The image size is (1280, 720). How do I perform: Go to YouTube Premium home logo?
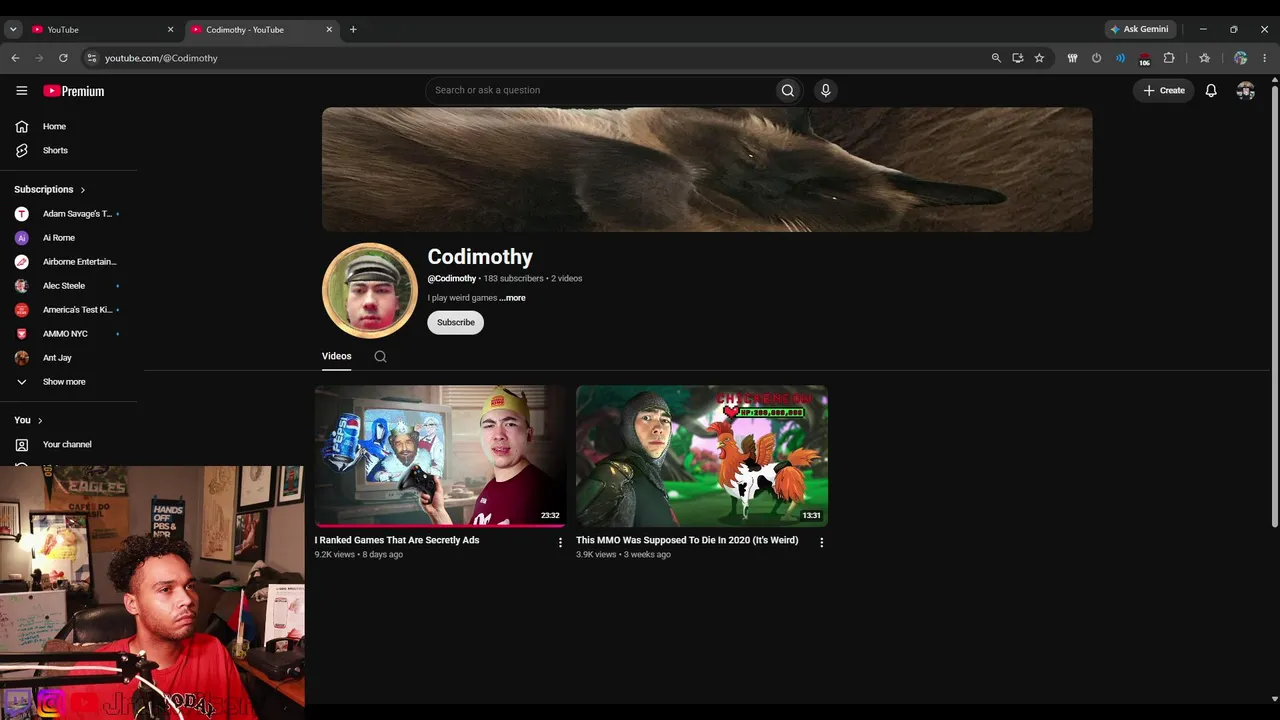coord(74,91)
